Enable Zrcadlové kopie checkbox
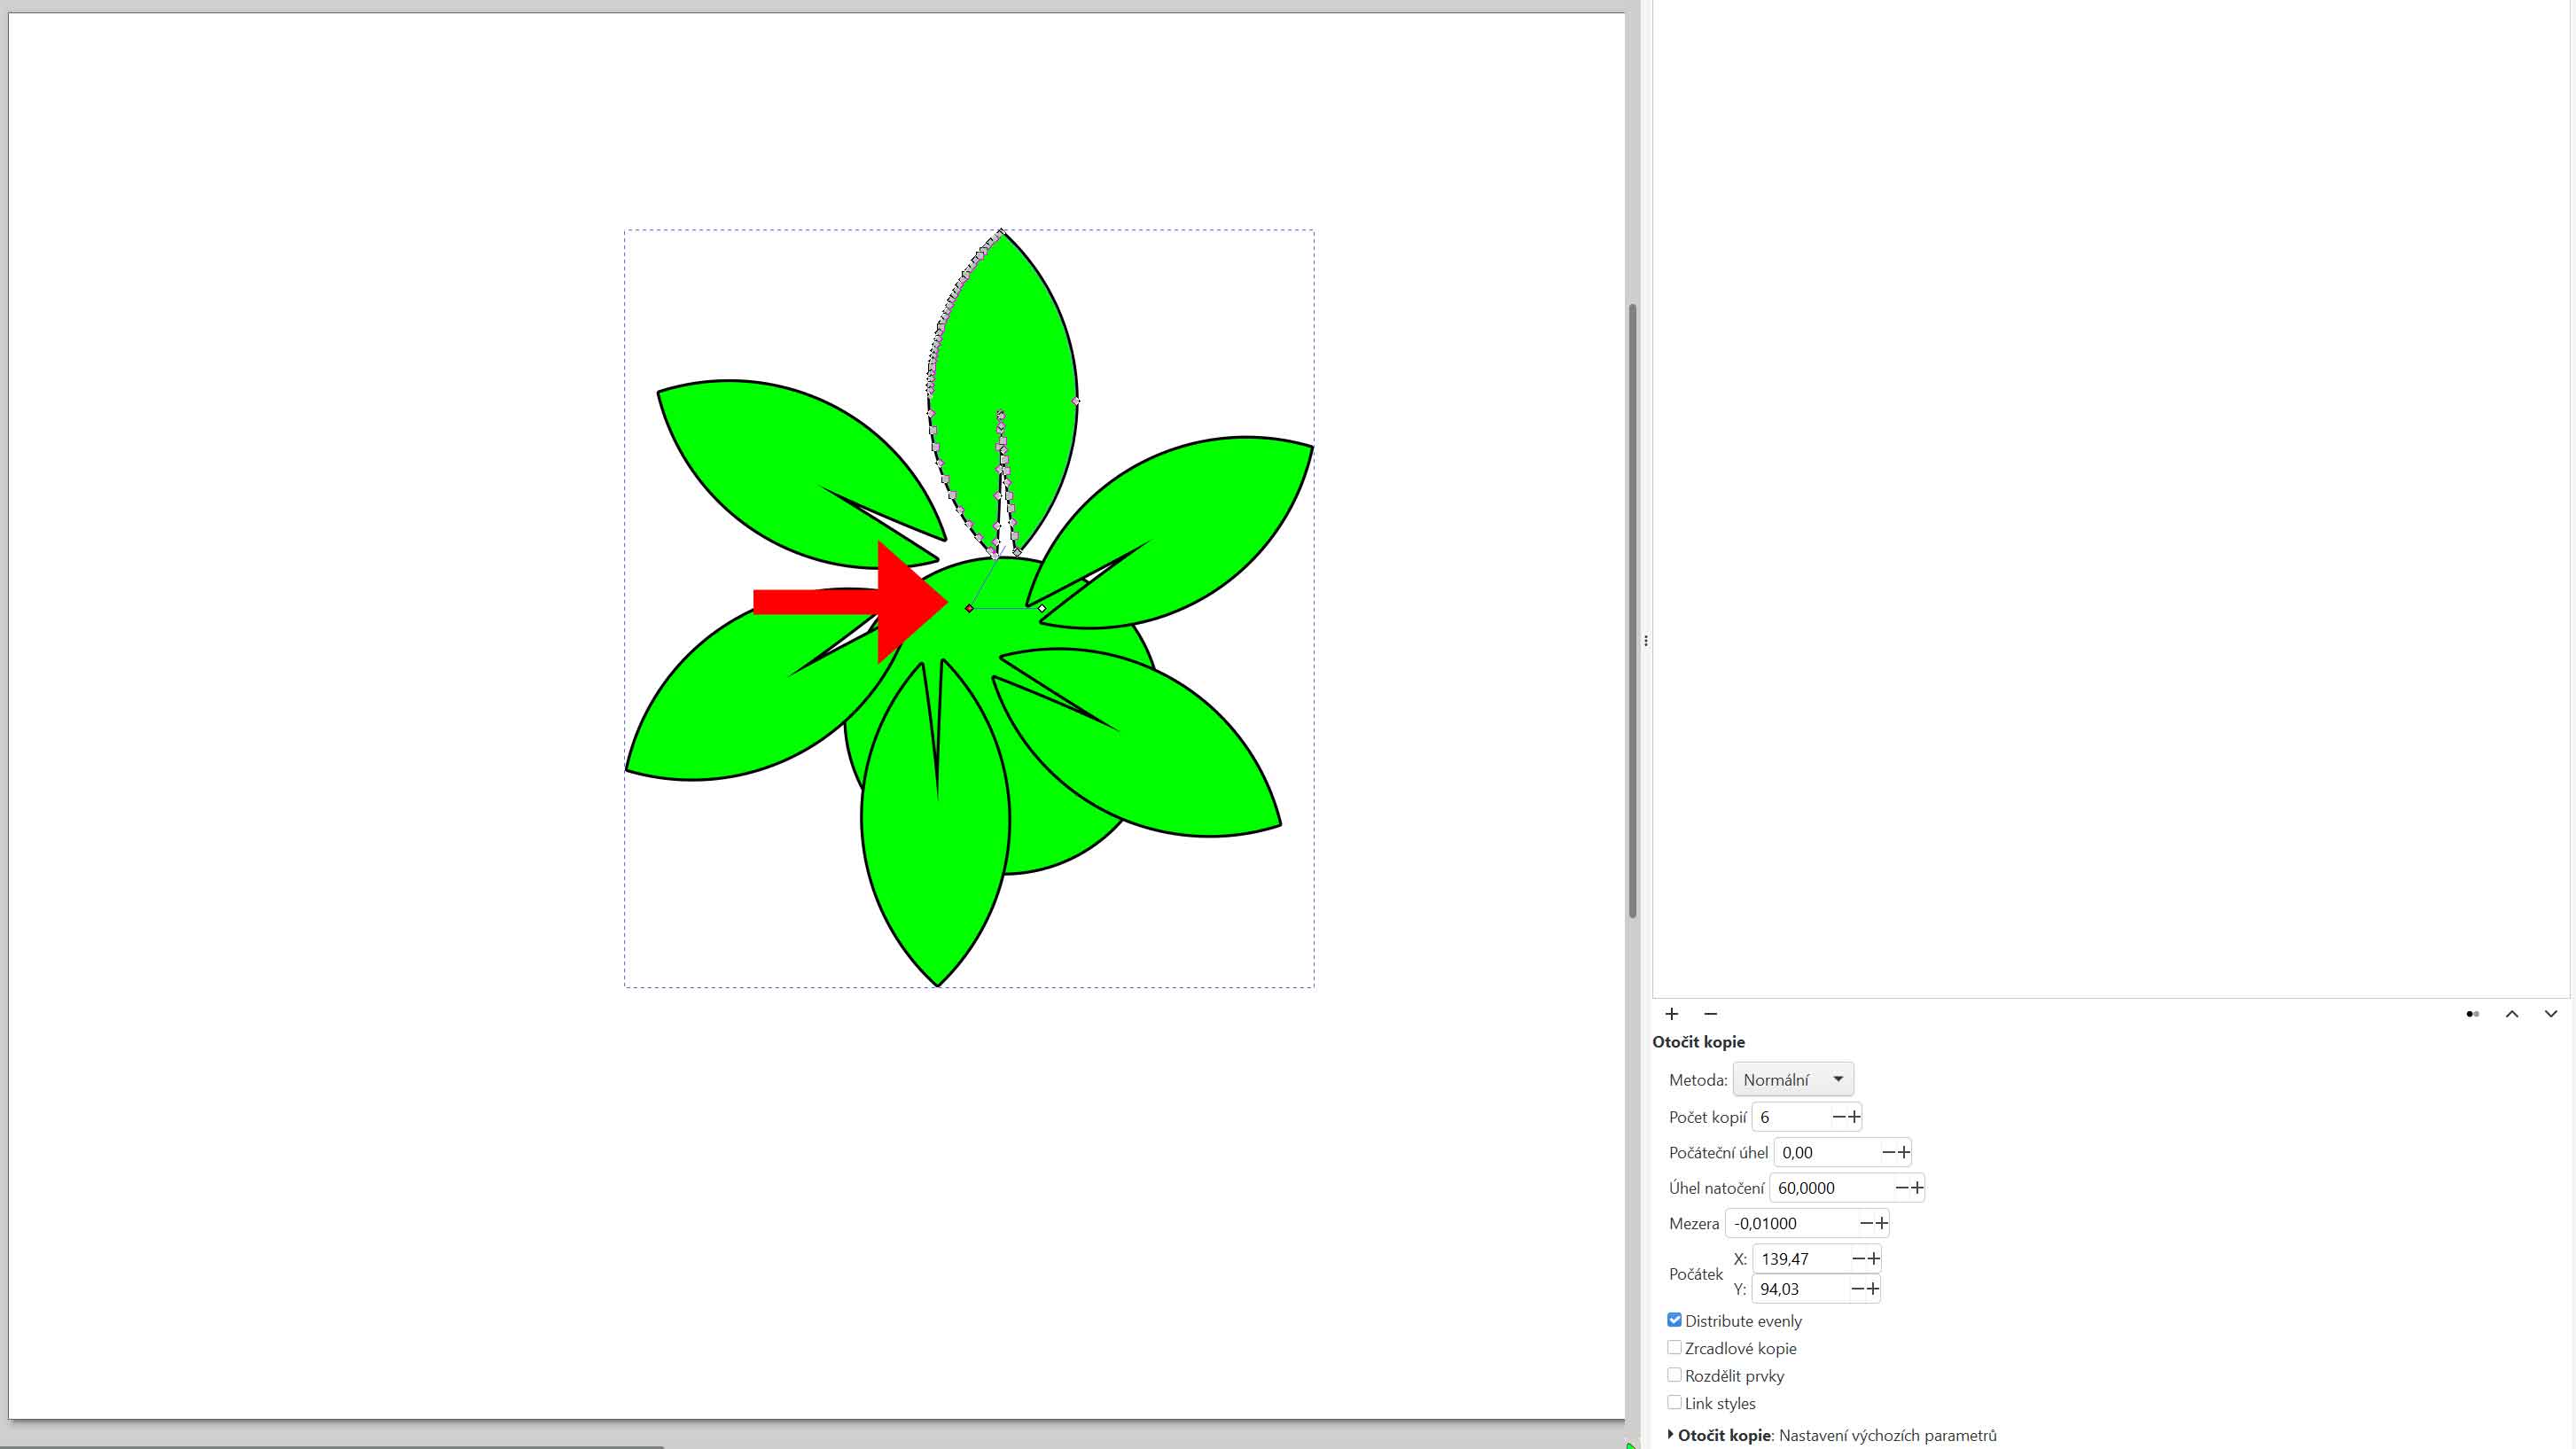This screenshot has width=2576, height=1449. pos(1675,1348)
